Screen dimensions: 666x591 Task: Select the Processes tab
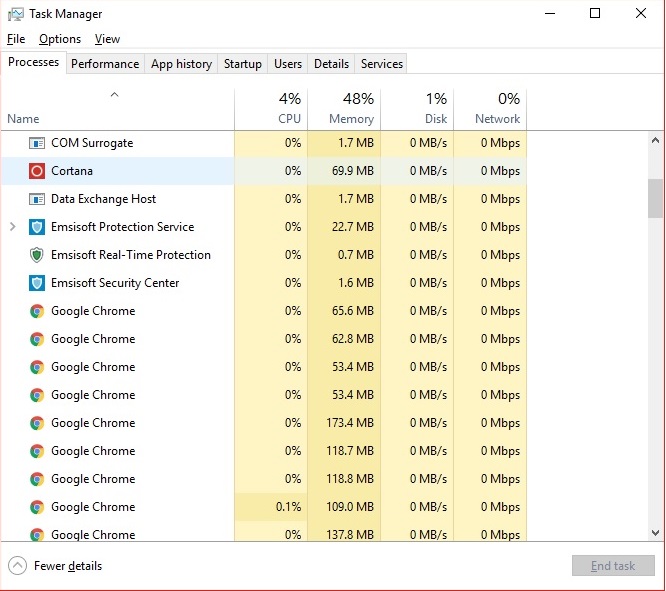pyautogui.click(x=34, y=62)
